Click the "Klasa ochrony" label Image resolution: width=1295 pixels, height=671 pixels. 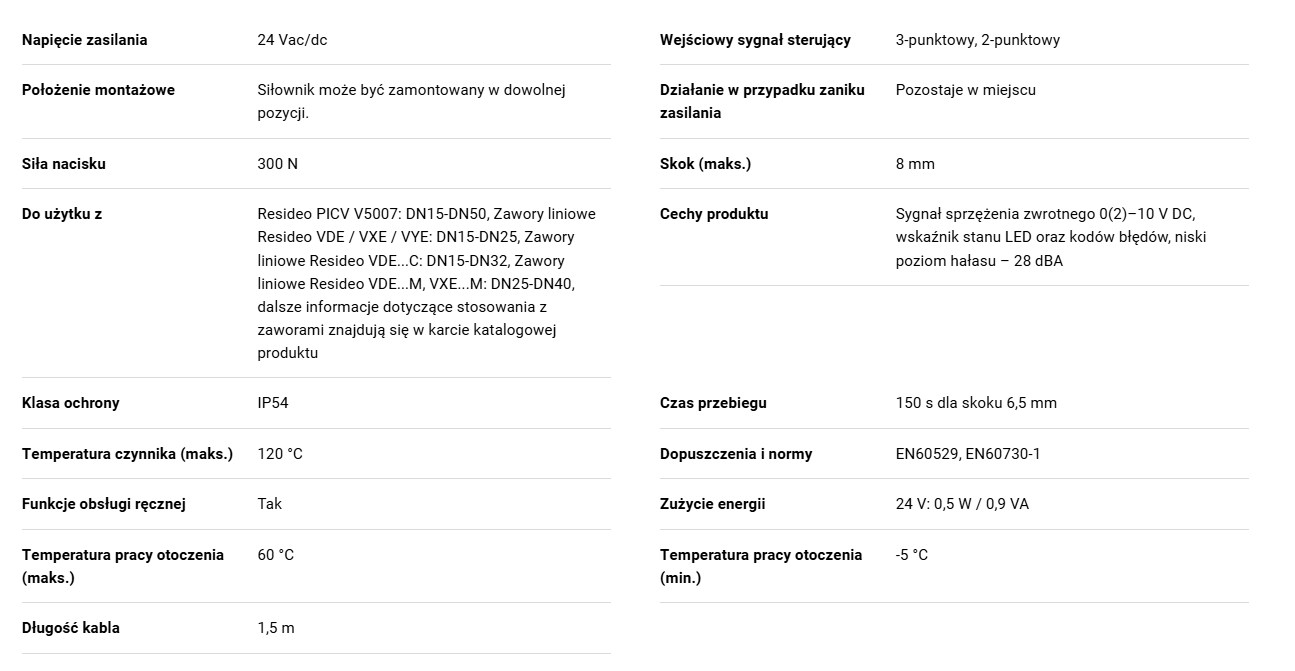tap(71, 403)
